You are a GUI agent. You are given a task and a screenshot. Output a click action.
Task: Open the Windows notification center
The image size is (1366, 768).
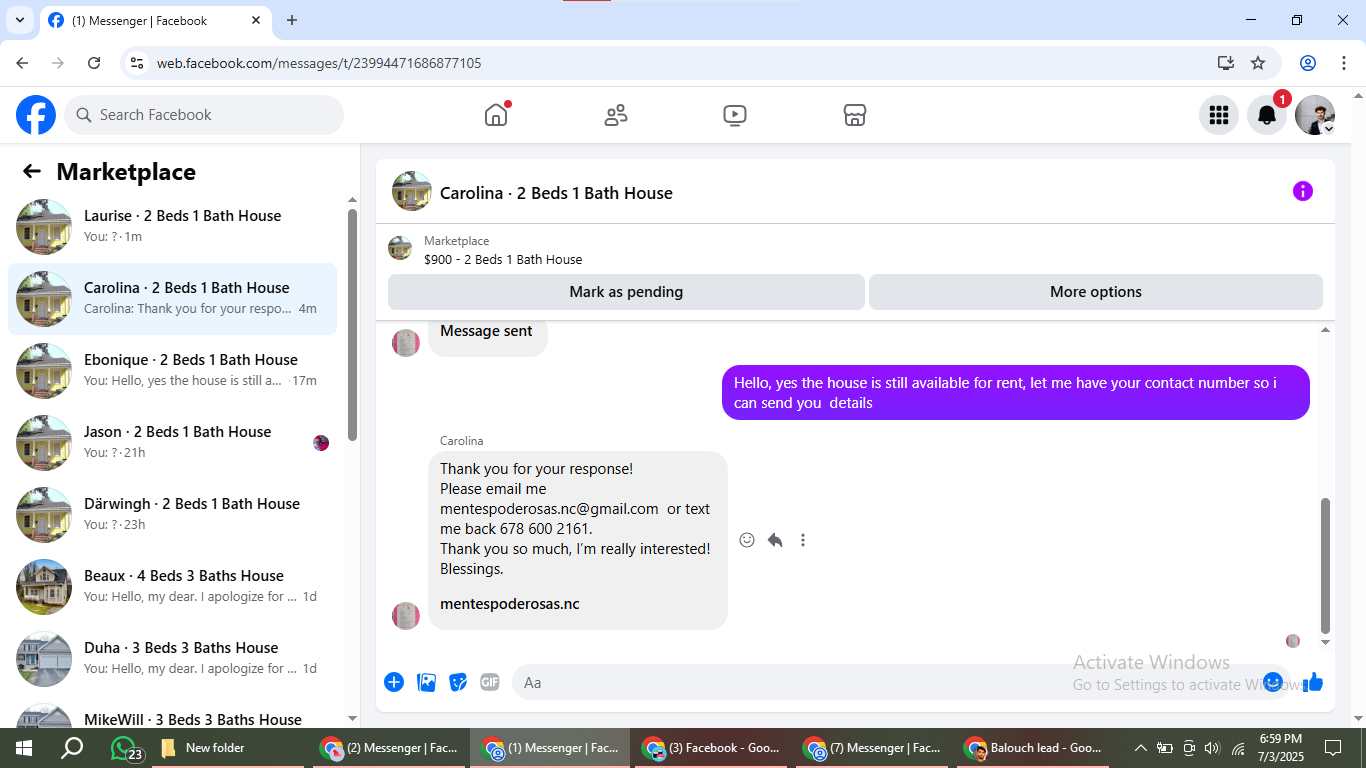1333,748
